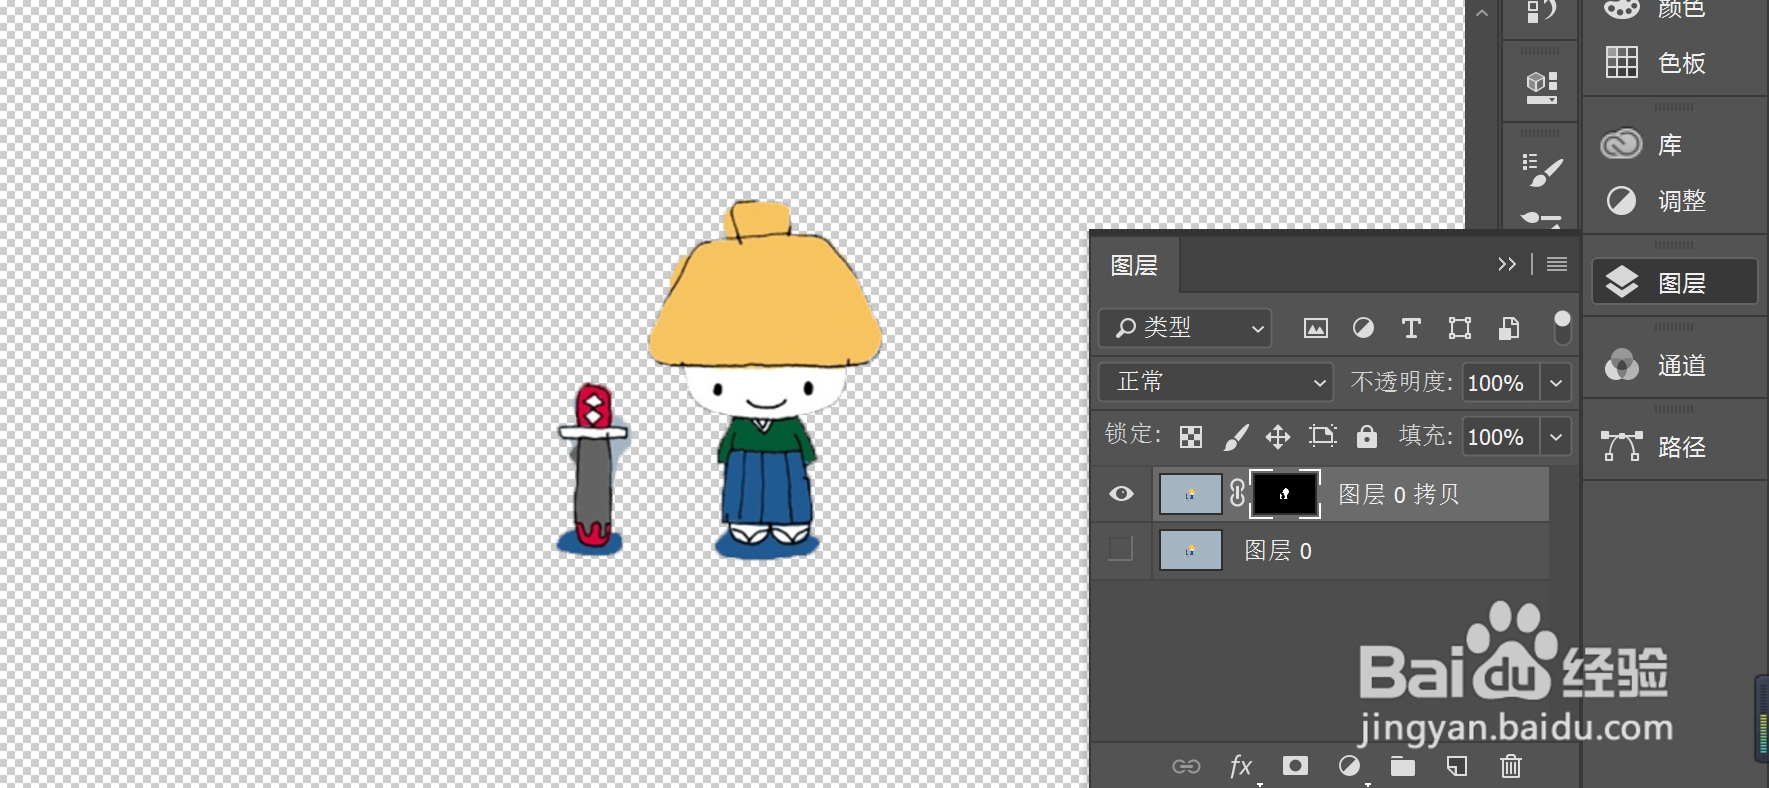Screen dimensions: 1769x788
Task: Filter layers by adjustment layers icon
Action: 1363,328
